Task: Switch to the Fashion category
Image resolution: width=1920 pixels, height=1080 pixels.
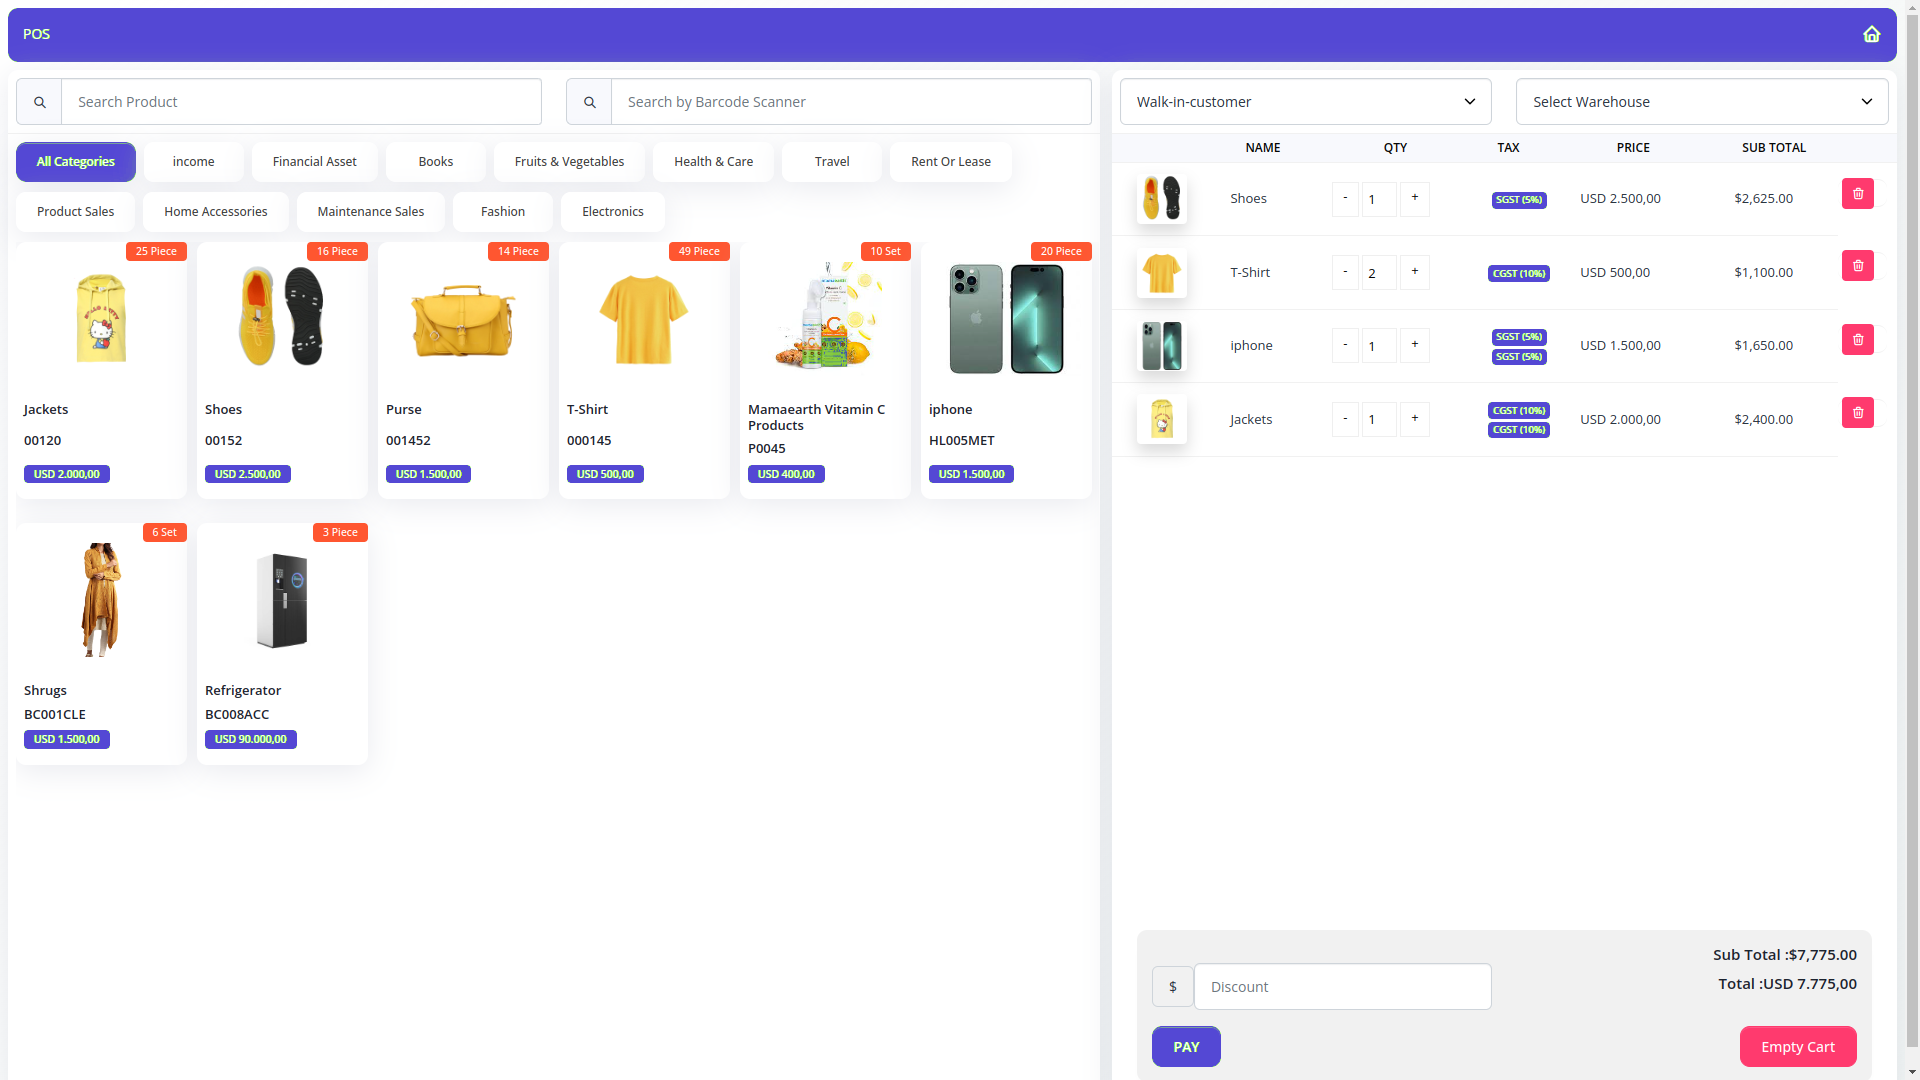Action: click(x=502, y=212)
